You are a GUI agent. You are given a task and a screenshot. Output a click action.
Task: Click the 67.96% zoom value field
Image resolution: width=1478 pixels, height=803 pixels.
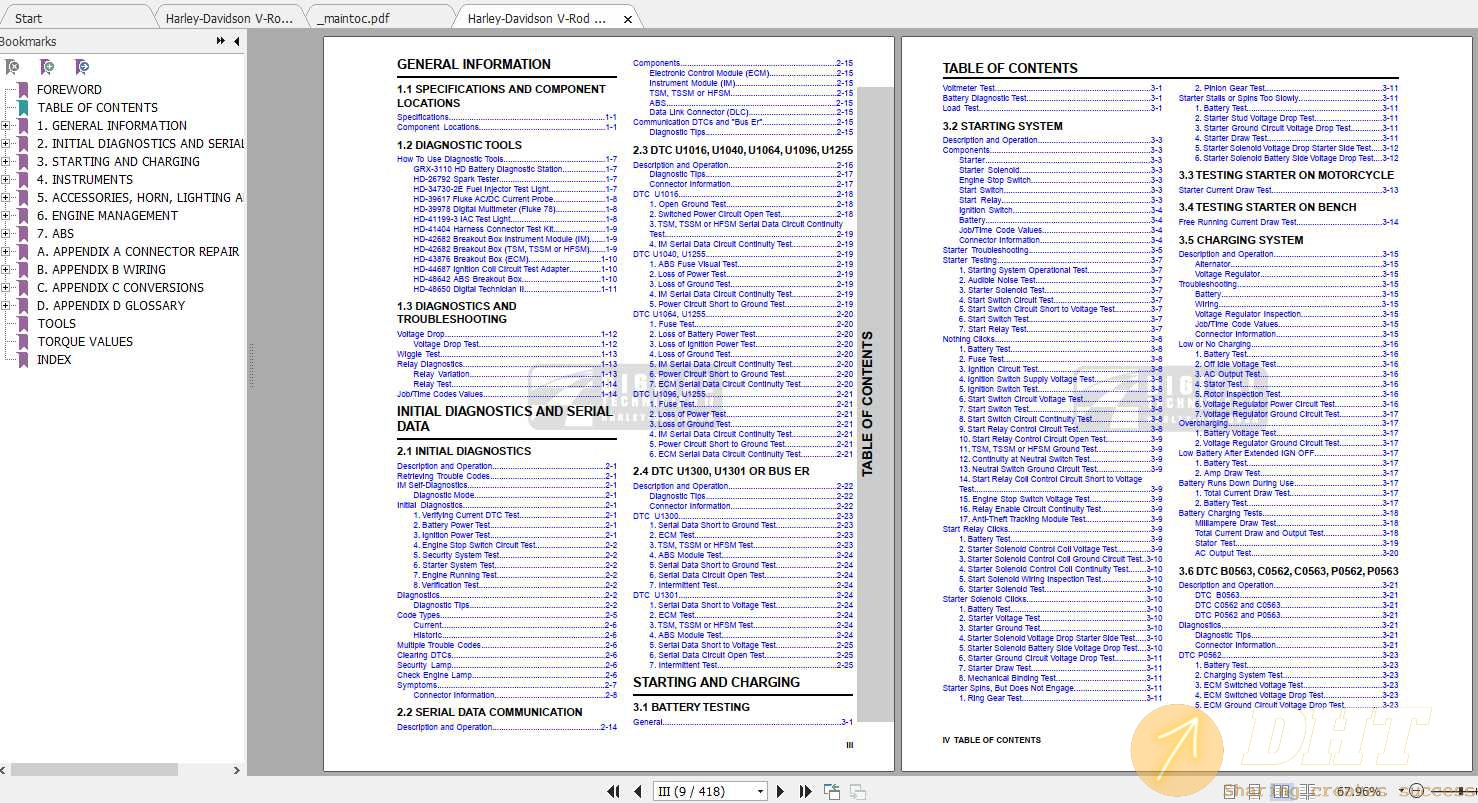tap(1361, 791)
